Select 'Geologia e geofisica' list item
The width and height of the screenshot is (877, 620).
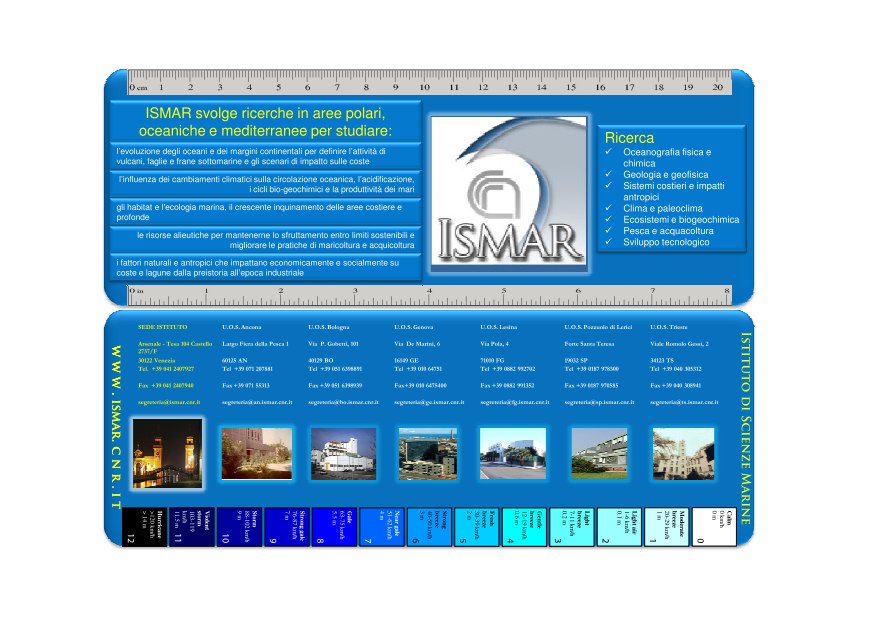[665, 174]
